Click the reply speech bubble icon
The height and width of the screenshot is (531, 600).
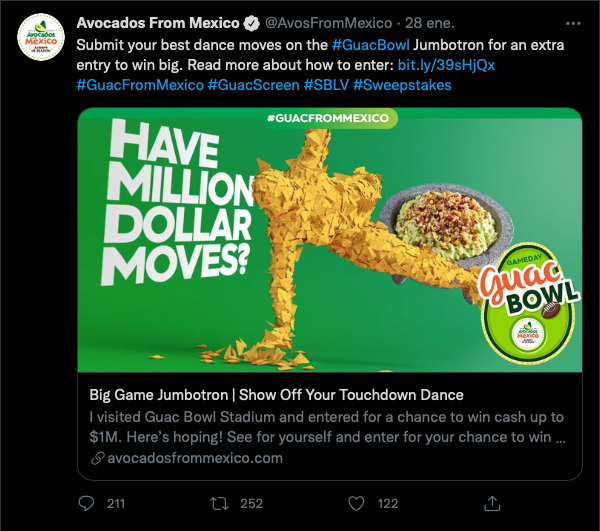(87, 502)
